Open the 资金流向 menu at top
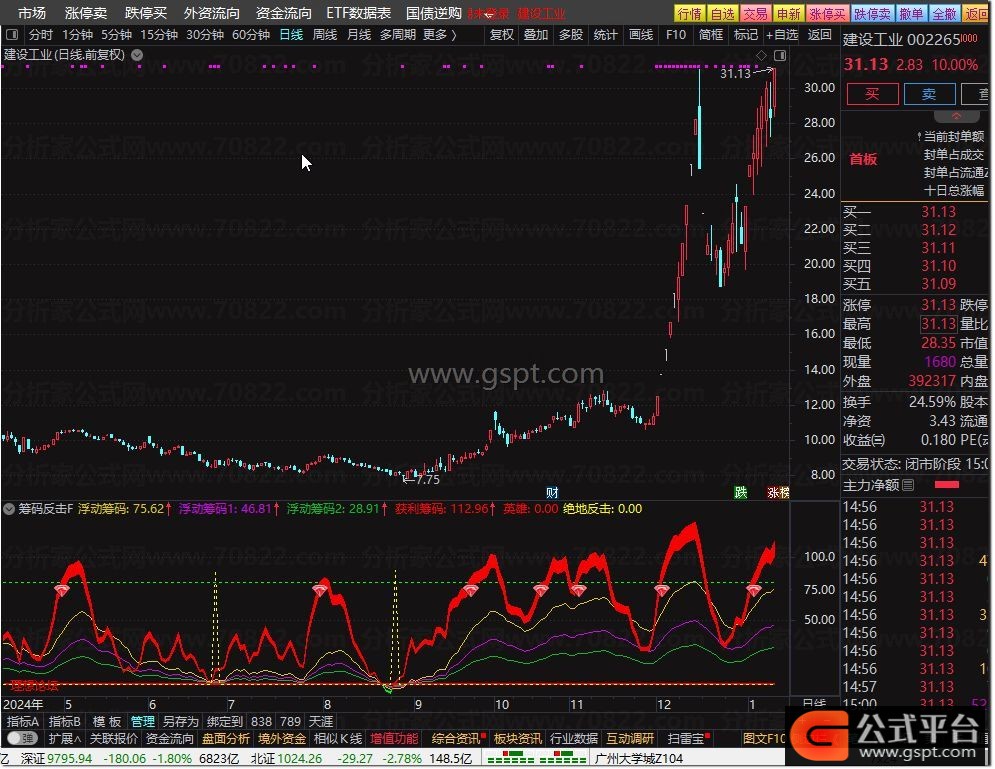The height and width of the screenshot is (769, 995). (284, 13)
